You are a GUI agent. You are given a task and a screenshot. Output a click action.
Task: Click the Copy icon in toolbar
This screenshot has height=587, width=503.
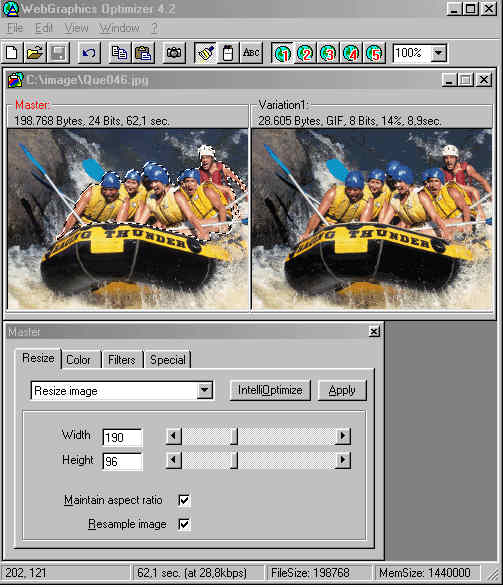click(x=120, y=53)
